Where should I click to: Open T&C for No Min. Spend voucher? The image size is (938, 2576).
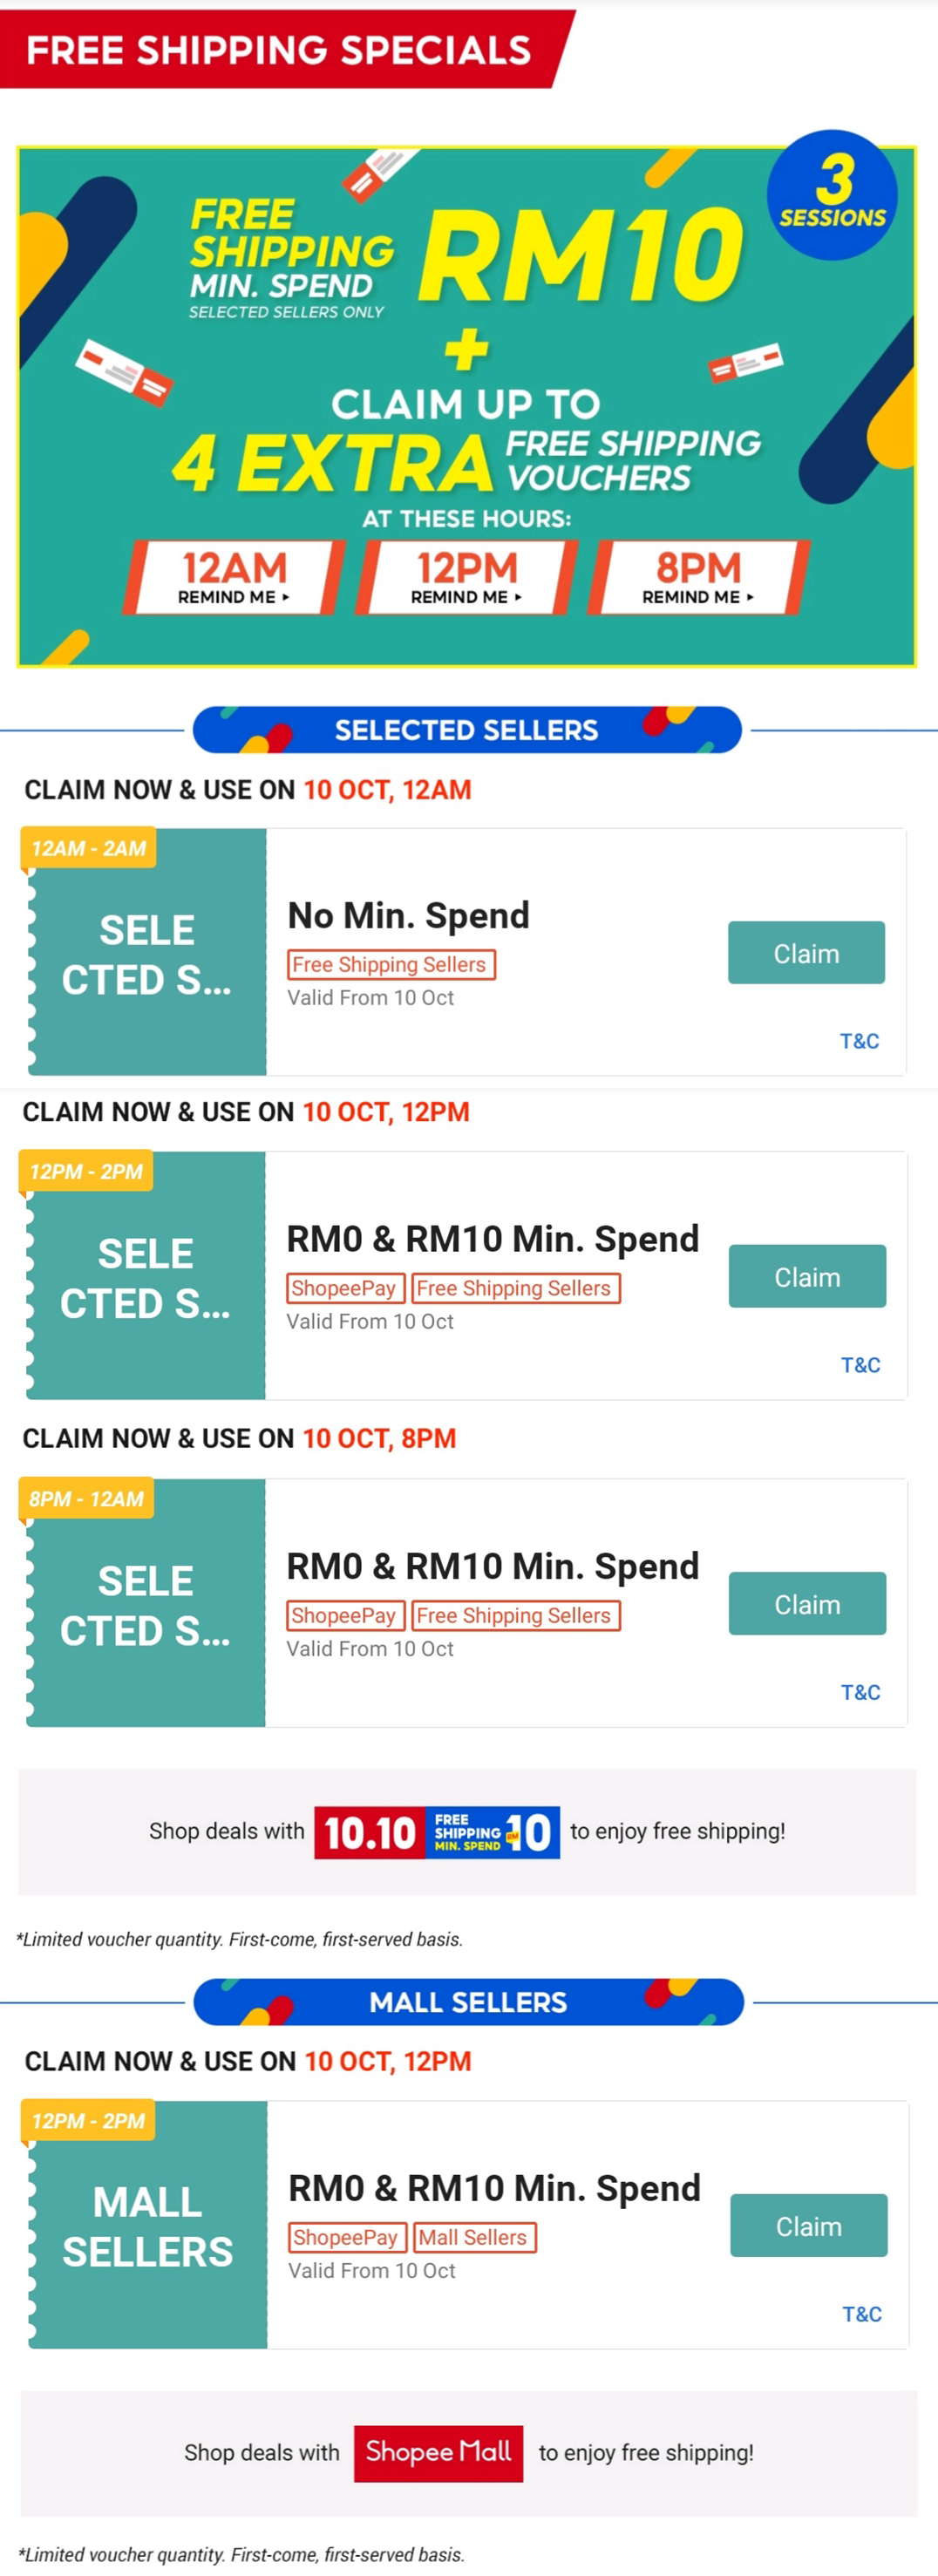pyautogui.click(x=859, y=1041)
